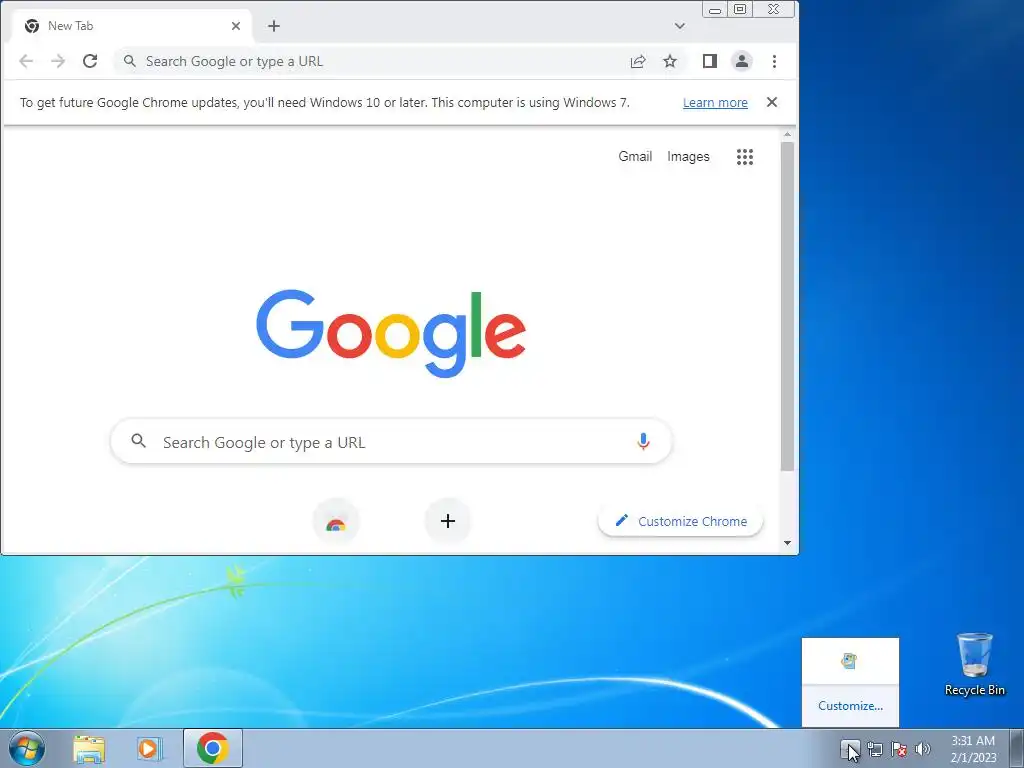1024x768 pixels.
Task: Open the Action Center flag icon
Action: coord(899,749)
